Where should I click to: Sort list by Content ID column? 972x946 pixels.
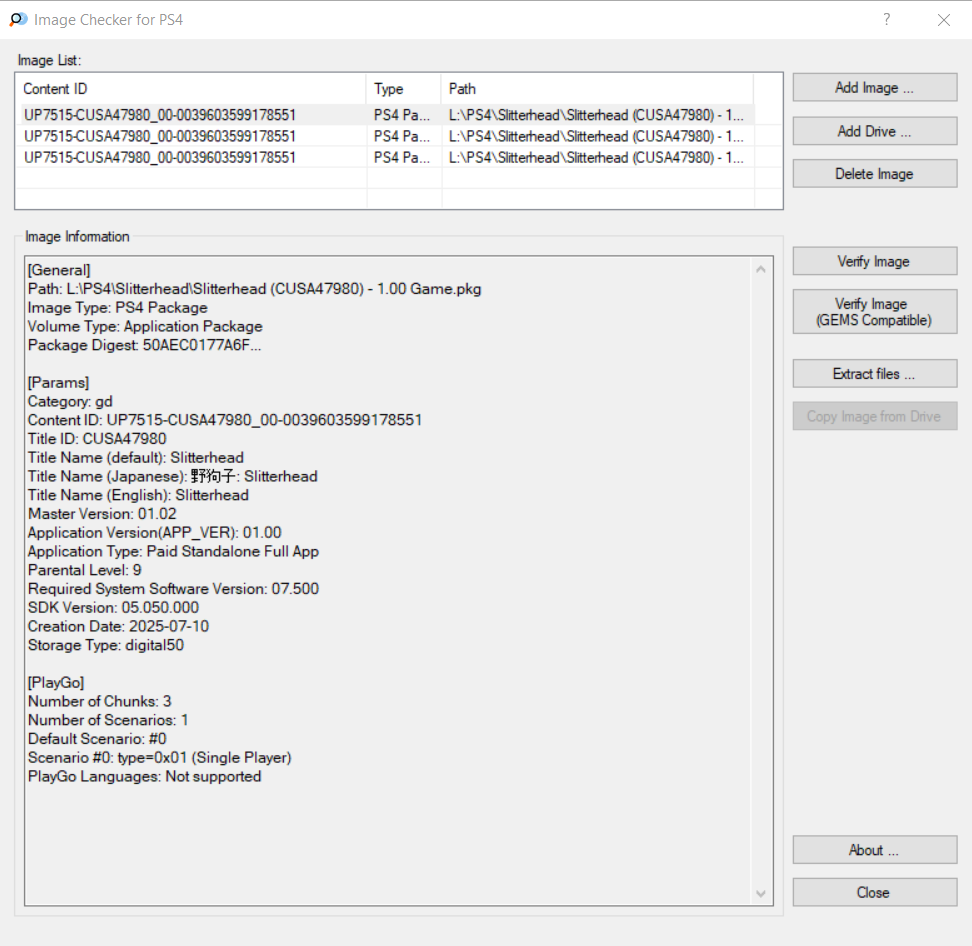(x=192, y=89)
